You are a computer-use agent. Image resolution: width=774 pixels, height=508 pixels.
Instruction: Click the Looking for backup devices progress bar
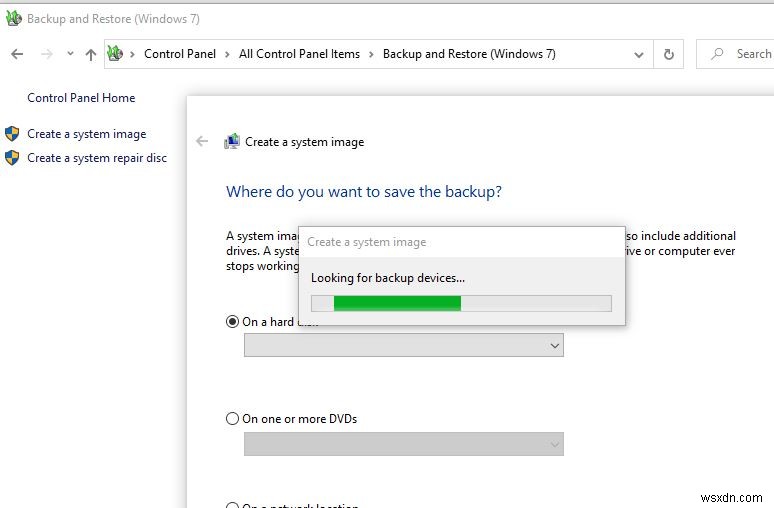coord(461,303)
